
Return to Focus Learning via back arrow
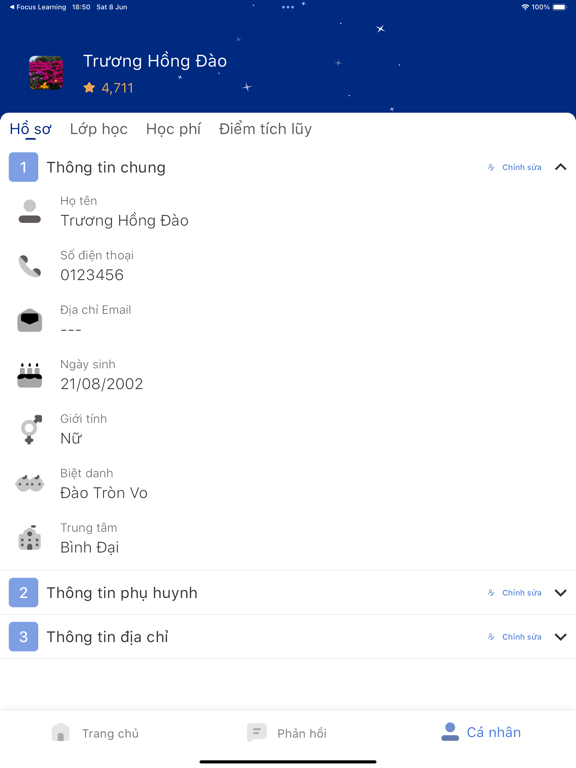click(38, 7)
